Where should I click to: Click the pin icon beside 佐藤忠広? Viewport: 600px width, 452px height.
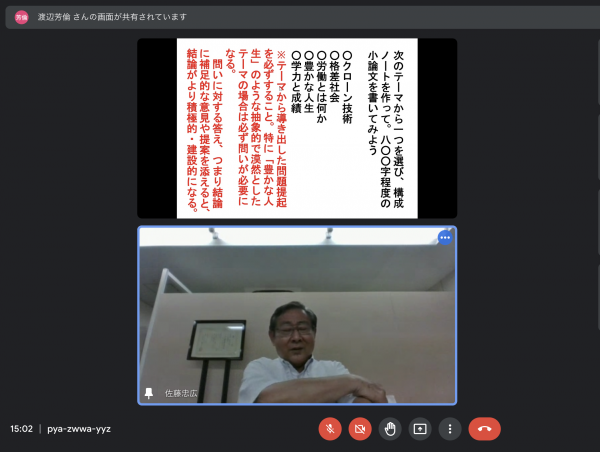[x=149, y=393]
